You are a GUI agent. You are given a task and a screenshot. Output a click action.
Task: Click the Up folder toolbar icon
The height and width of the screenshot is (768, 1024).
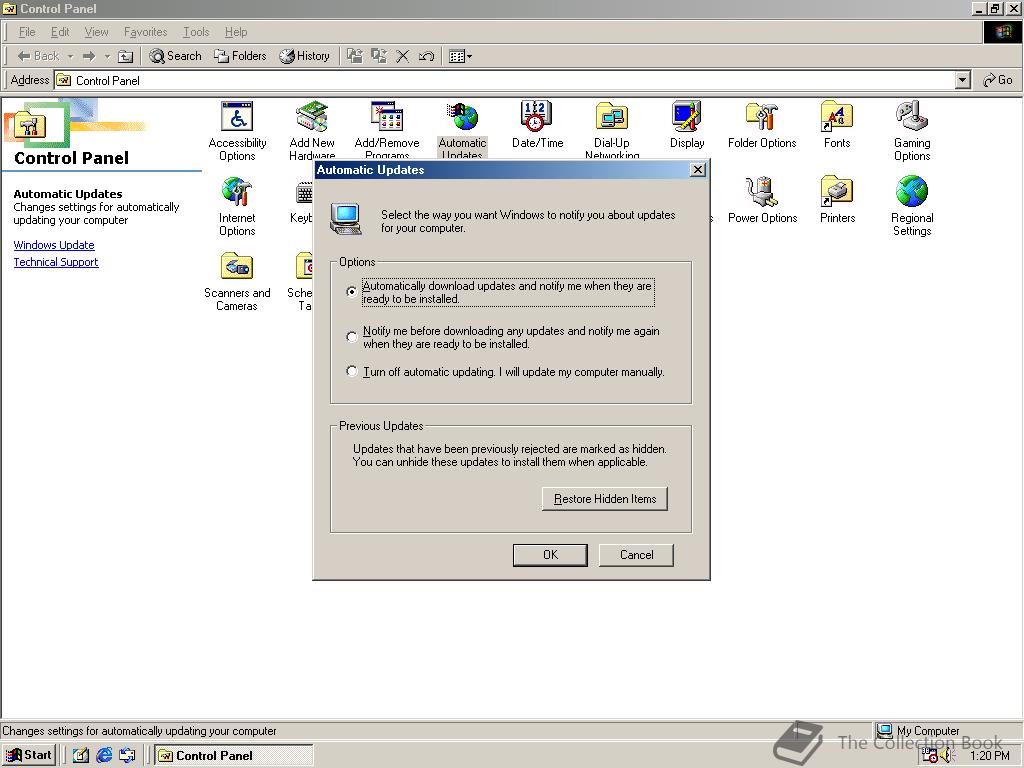click(125, 57)
